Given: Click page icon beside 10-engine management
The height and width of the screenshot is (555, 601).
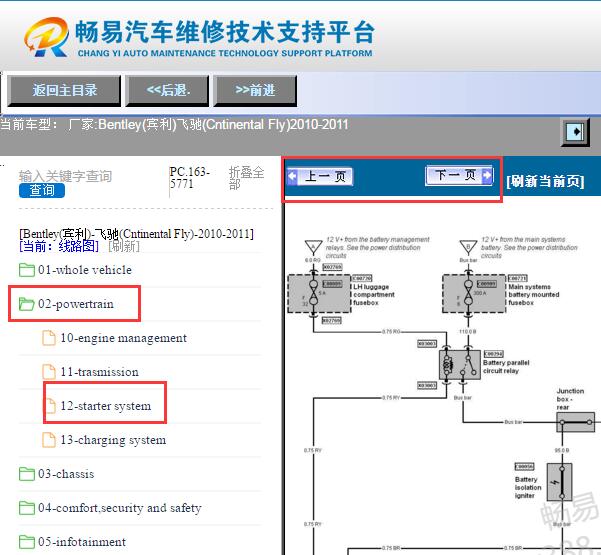Looking at the screenshot, I should [x=49, y=338].
